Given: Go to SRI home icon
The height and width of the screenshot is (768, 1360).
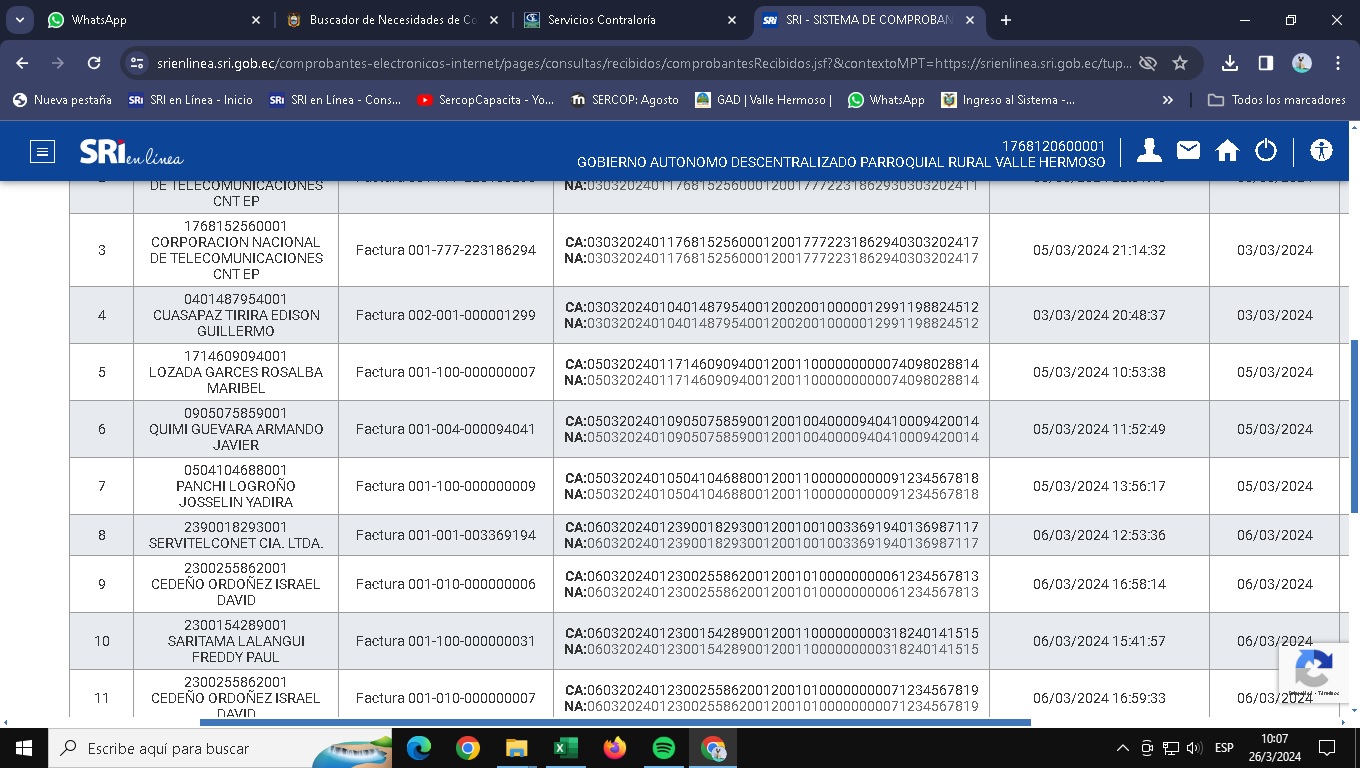Looking at the screenshot, I should coord(1227,151).
